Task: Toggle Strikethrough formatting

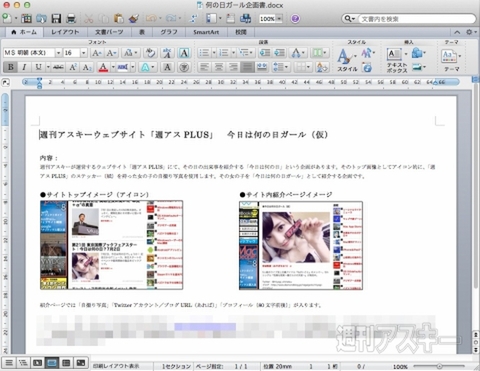Action: pos(58,67)
